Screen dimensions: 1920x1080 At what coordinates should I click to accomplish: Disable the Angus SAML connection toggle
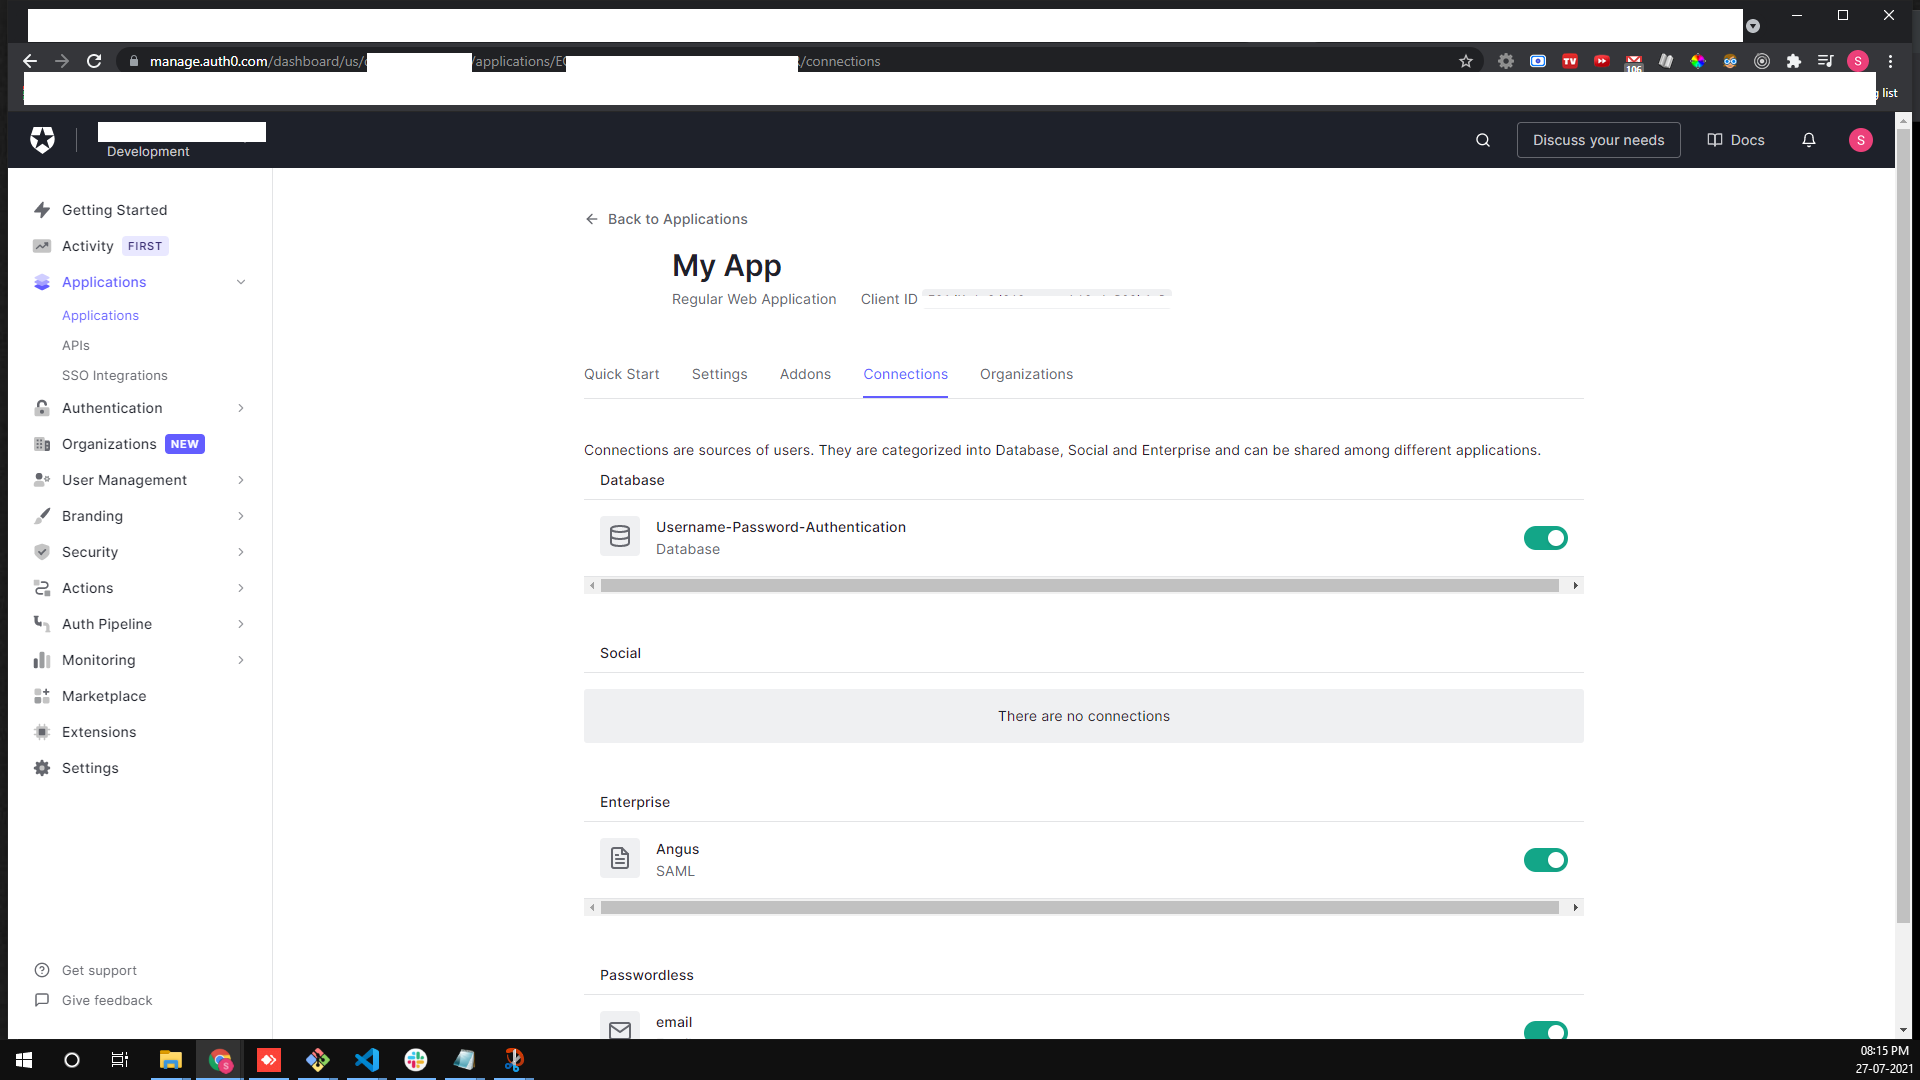[1546, 860]
